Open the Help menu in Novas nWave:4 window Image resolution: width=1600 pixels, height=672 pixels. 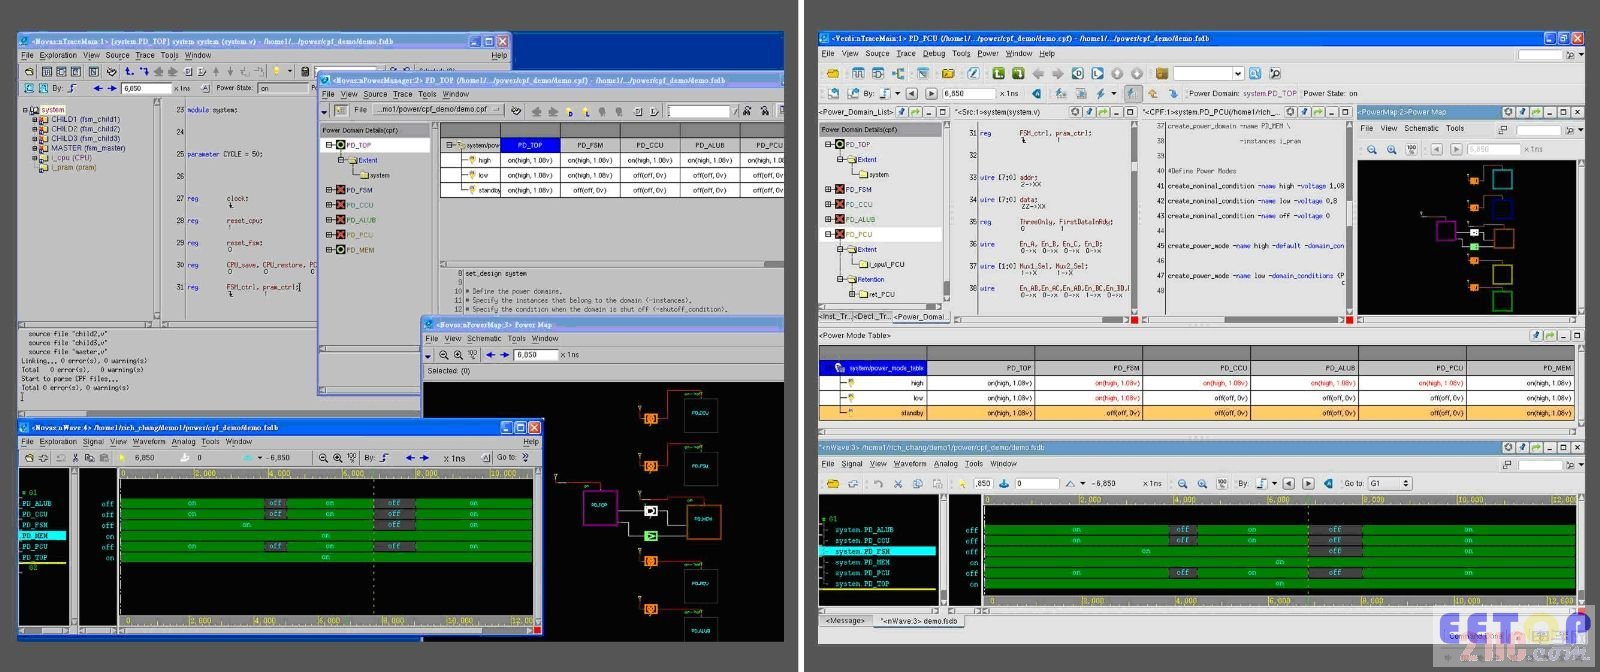(531, 442)
